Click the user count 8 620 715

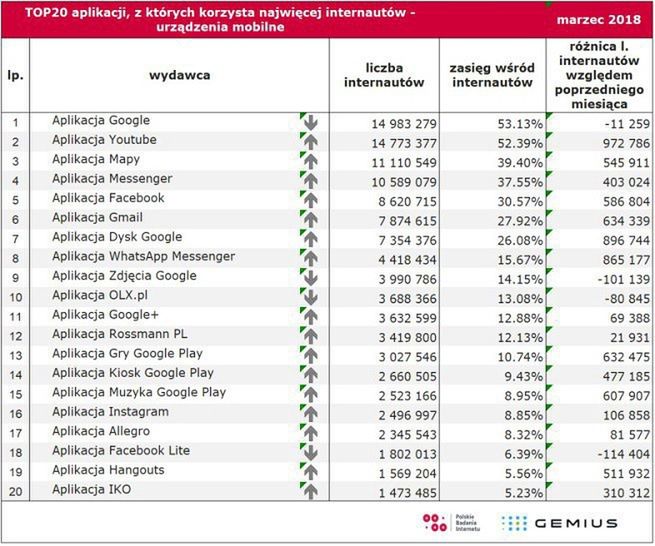point(407,202)
